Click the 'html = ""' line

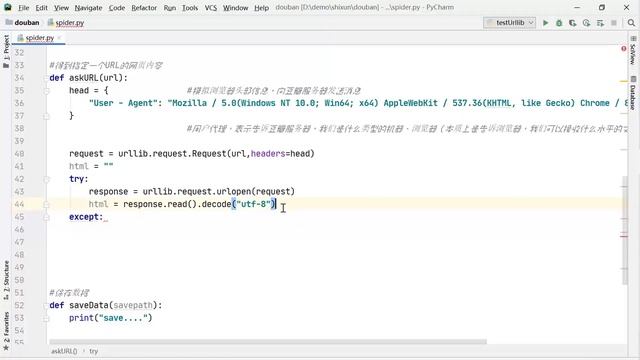coord(91,167)
